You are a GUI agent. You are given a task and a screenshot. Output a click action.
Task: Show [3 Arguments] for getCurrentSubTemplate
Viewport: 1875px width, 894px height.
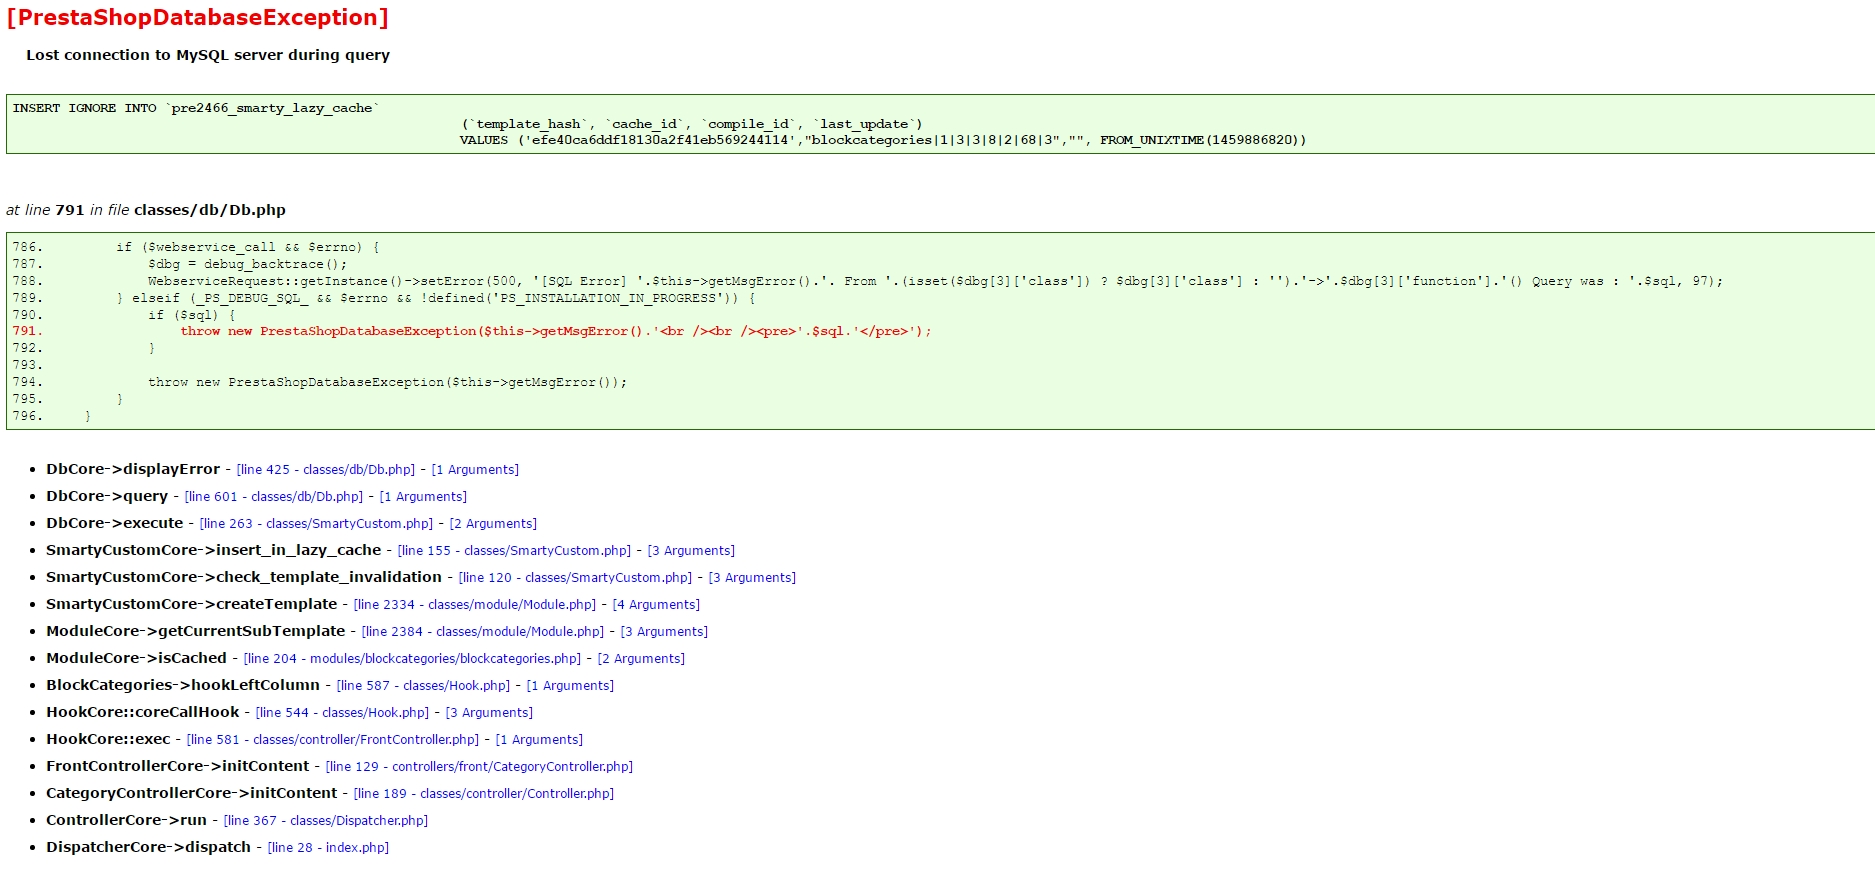pos(664,632)
